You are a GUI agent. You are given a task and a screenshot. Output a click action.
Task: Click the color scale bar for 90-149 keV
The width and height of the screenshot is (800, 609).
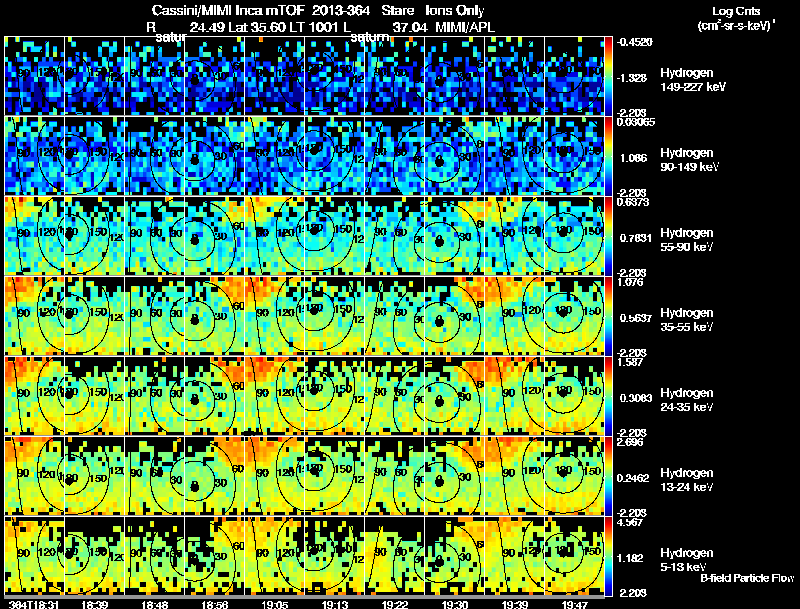pyautogui.click(x=608, y=156)
